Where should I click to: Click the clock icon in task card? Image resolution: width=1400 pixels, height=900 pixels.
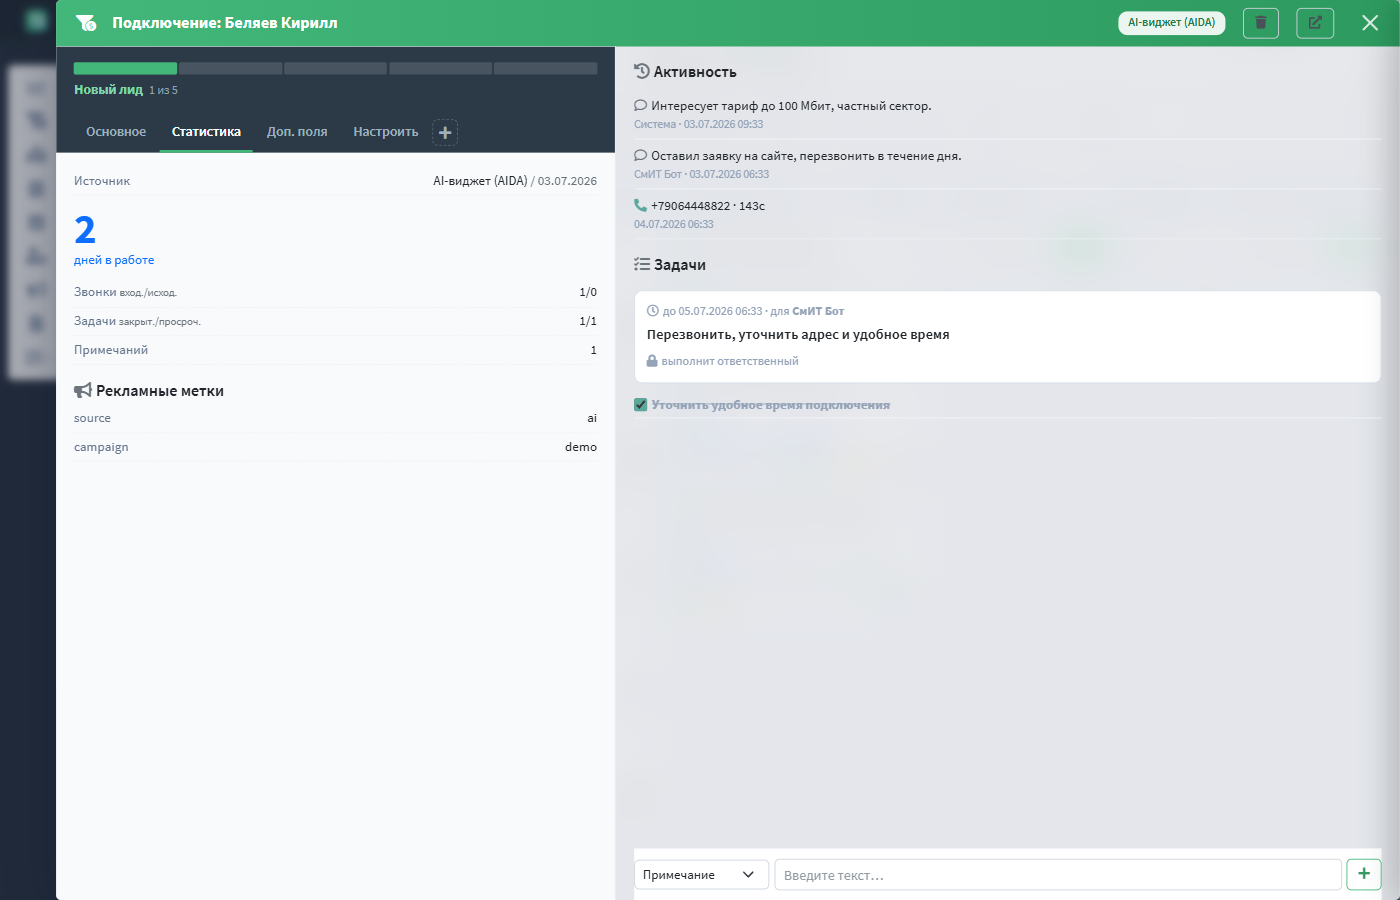click(653, 311)
